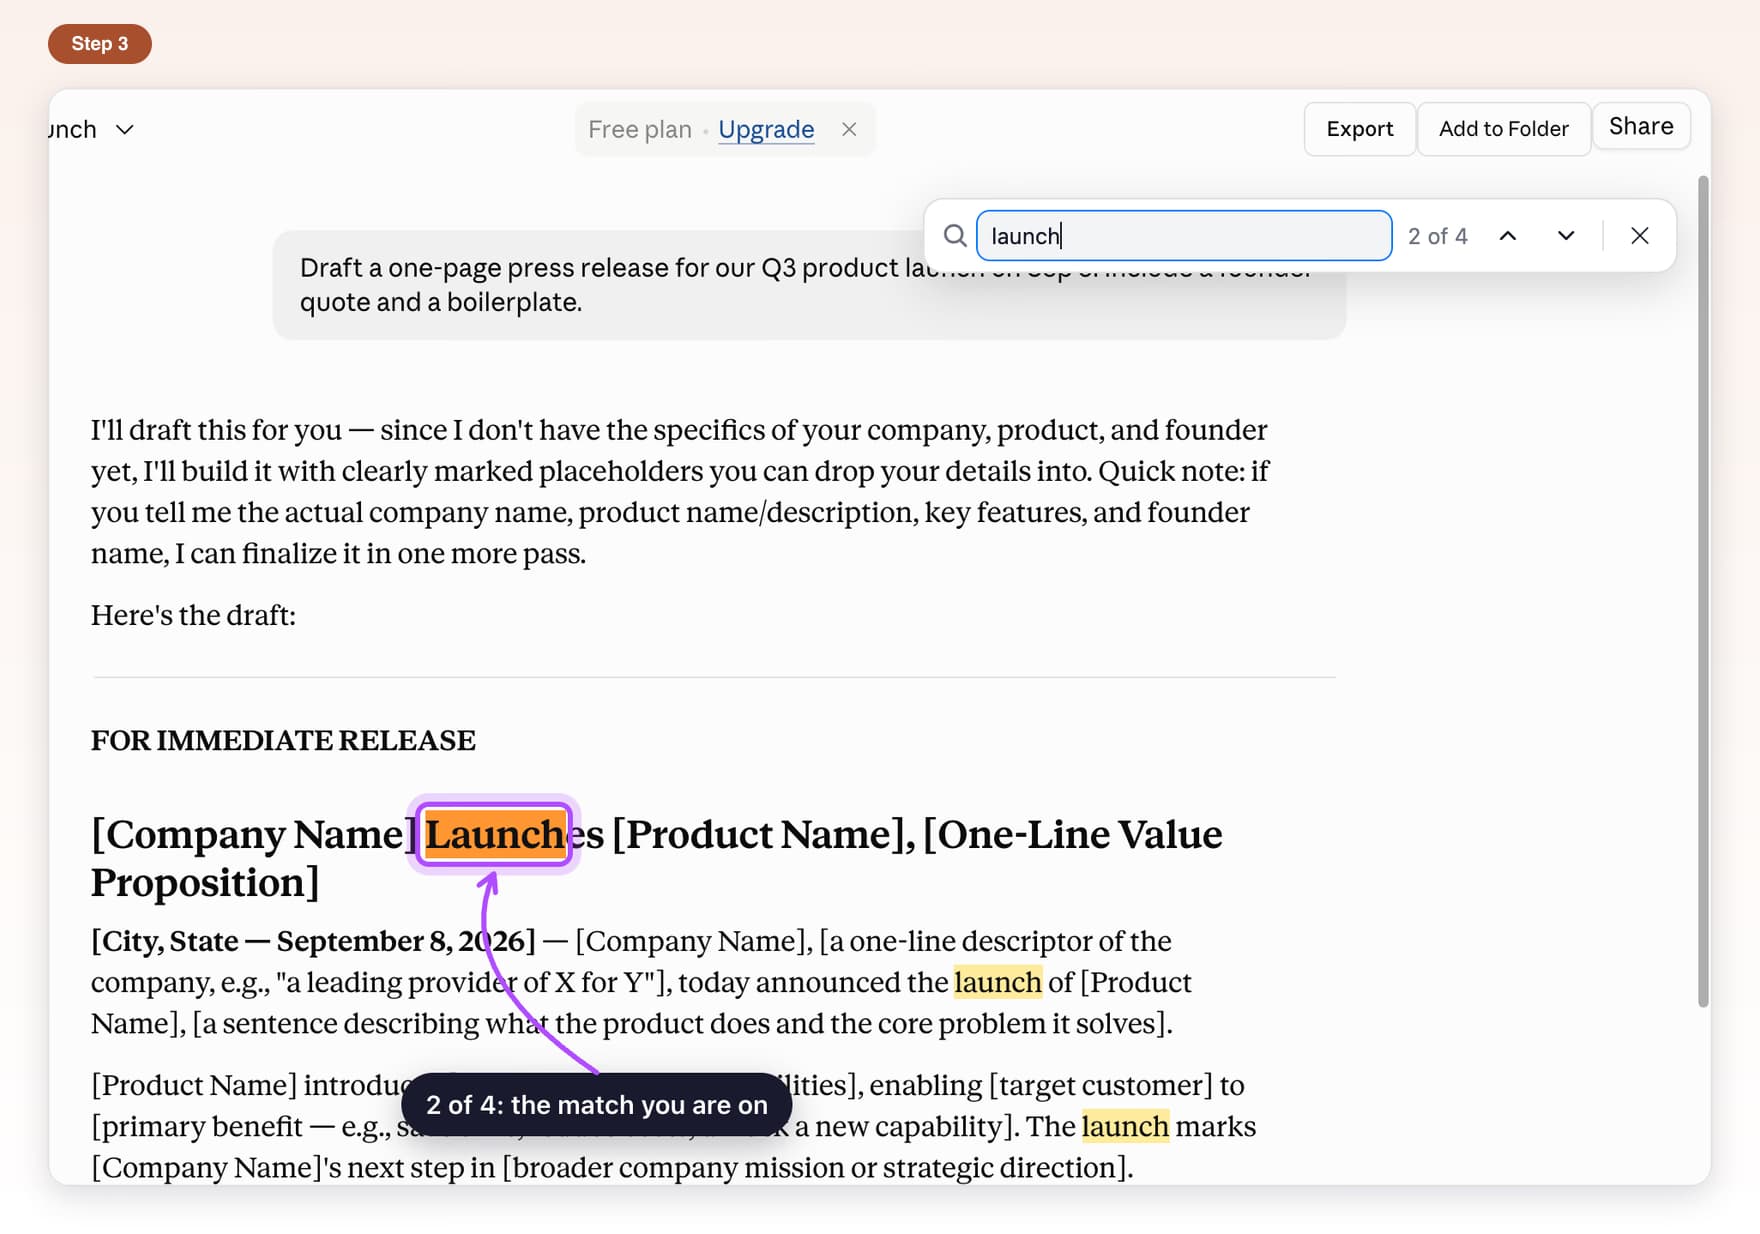
Task: Jump to next search match arrow
Action: [x=1566, y=236]
